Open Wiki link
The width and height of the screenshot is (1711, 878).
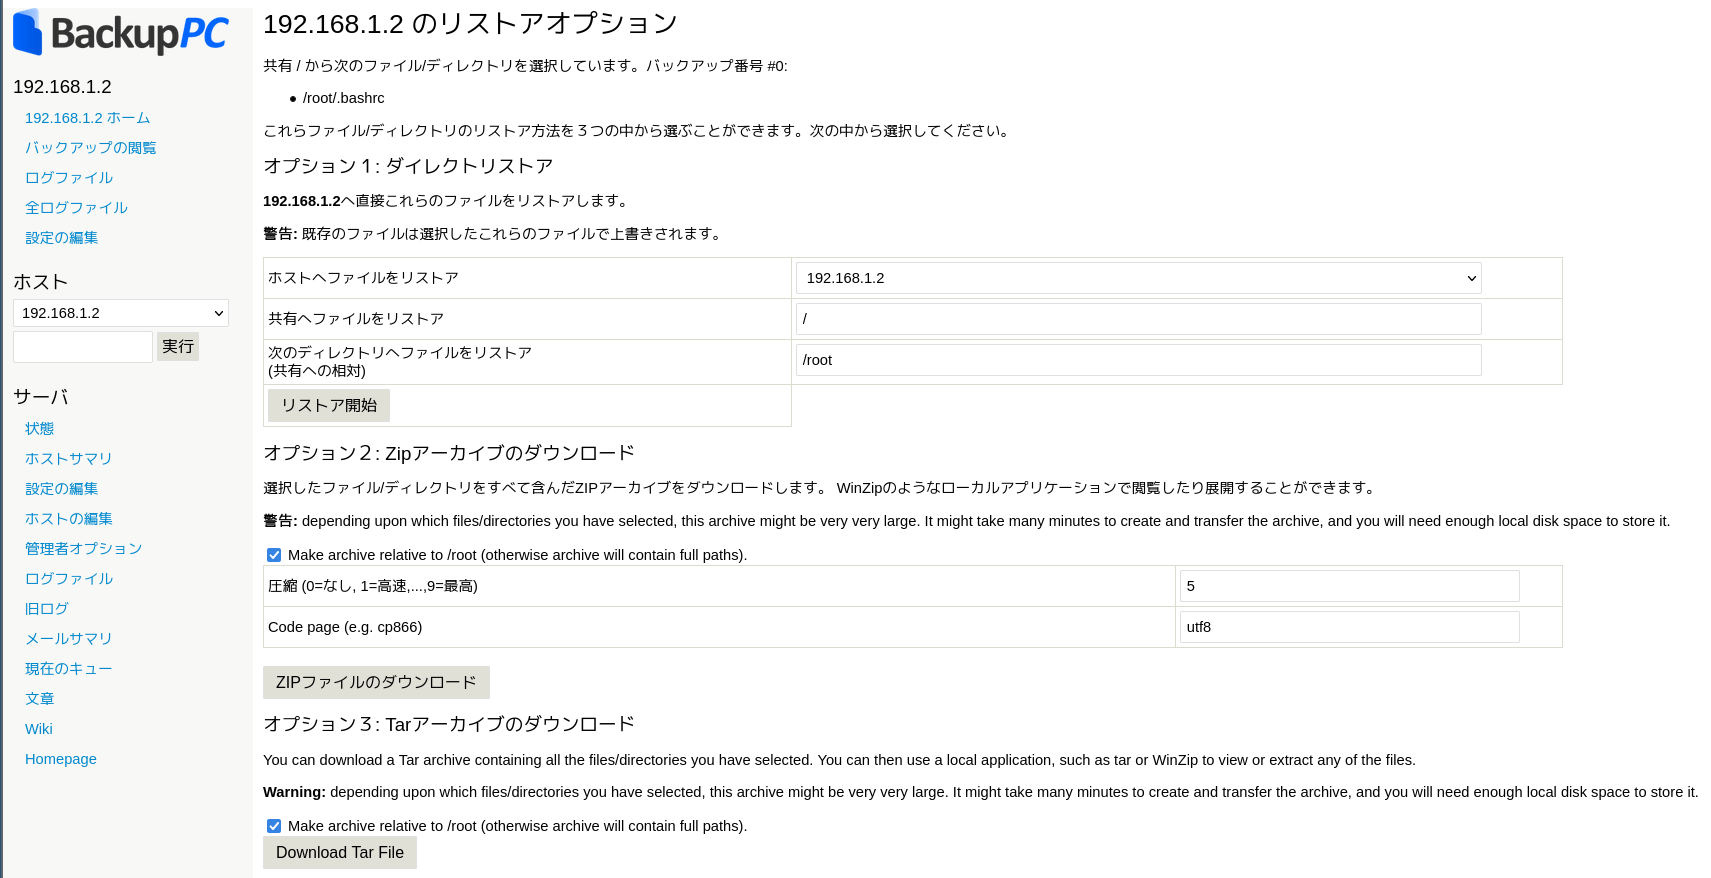click(x=38, y=729)
